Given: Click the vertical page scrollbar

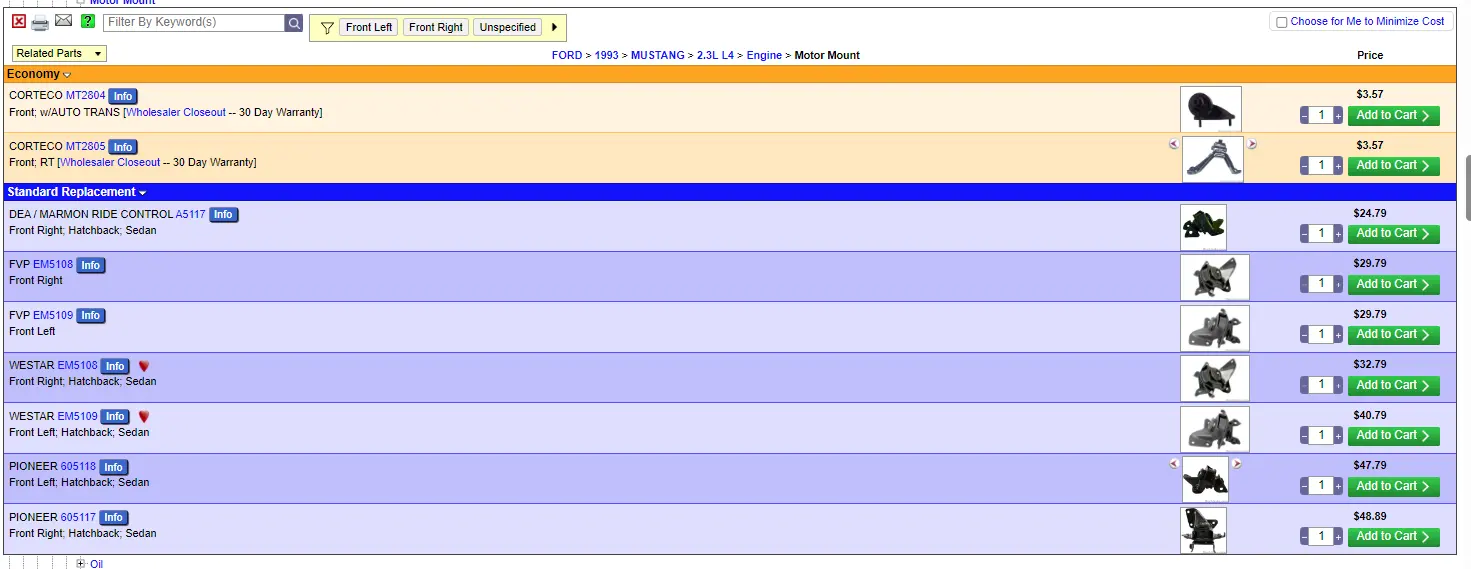Looking at the screenshot, I should point(1467,188).
